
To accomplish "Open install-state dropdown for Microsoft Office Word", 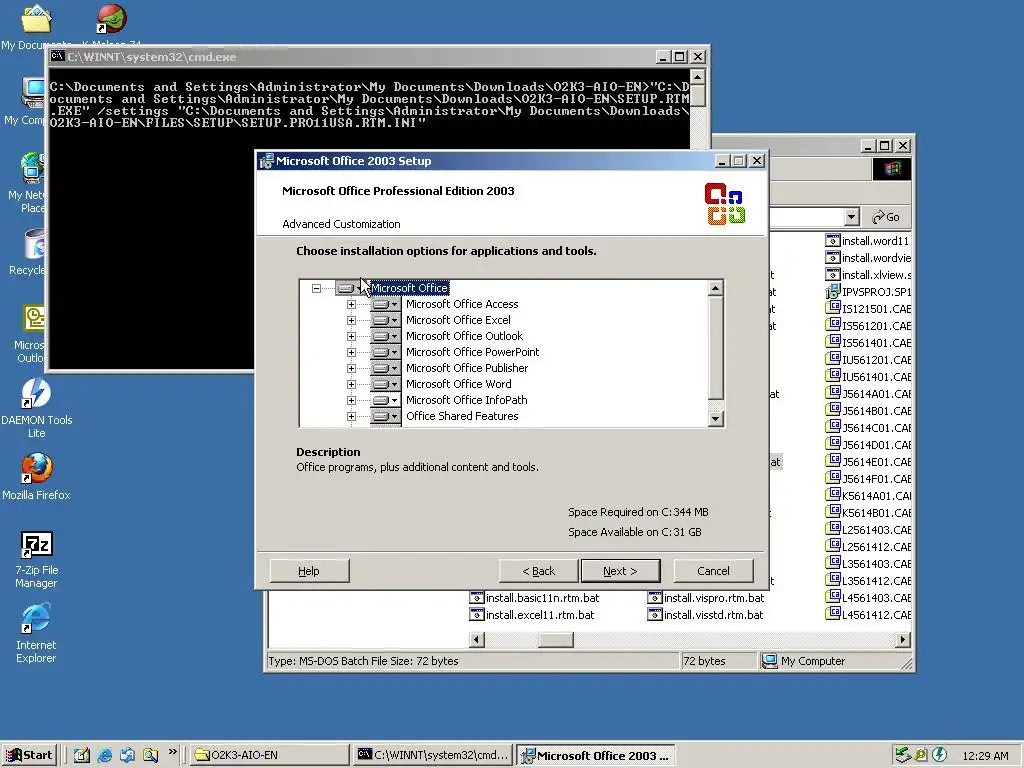I will pyautogui.click(x=385, y=384).
